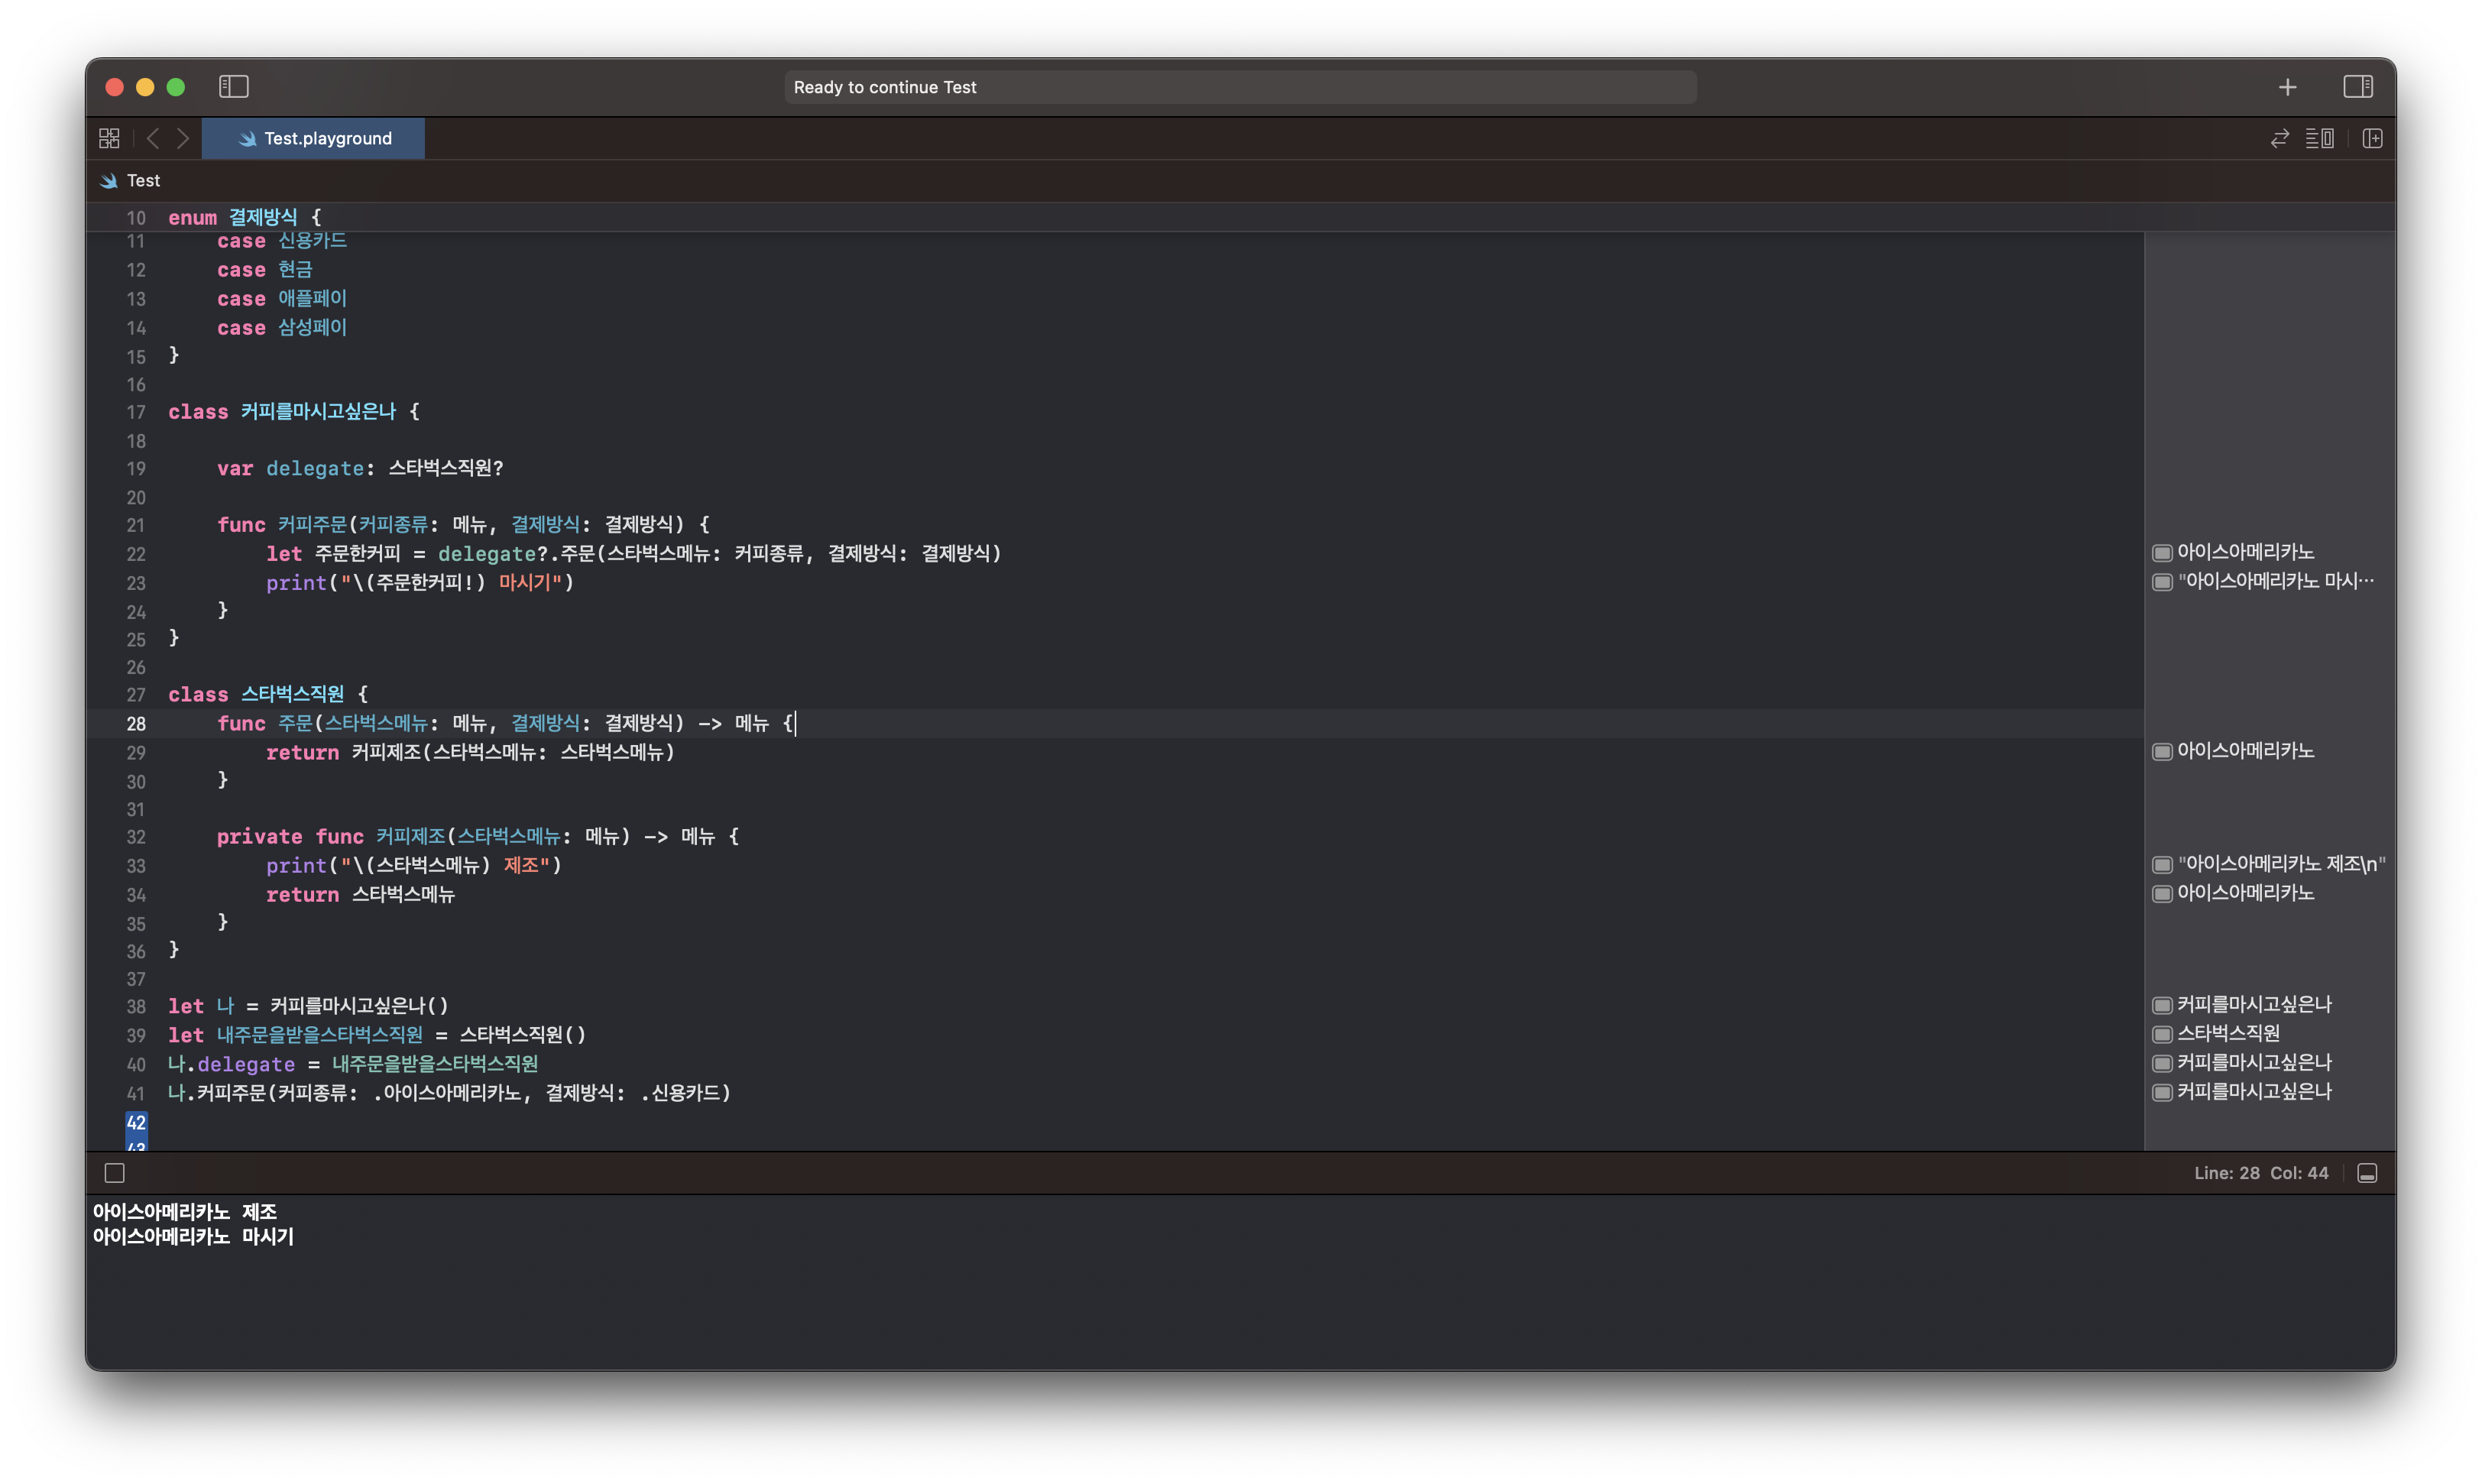Add editor on right icon
This screenshot has height=1484, width=2482.
coord(2372,138)
